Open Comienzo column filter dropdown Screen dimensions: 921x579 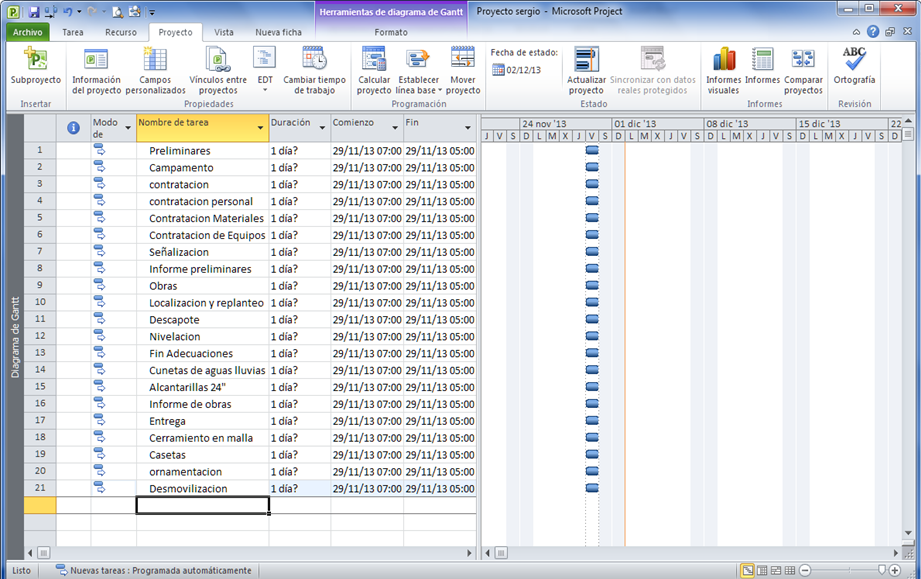pyautogui.click(x=395, y=127)
